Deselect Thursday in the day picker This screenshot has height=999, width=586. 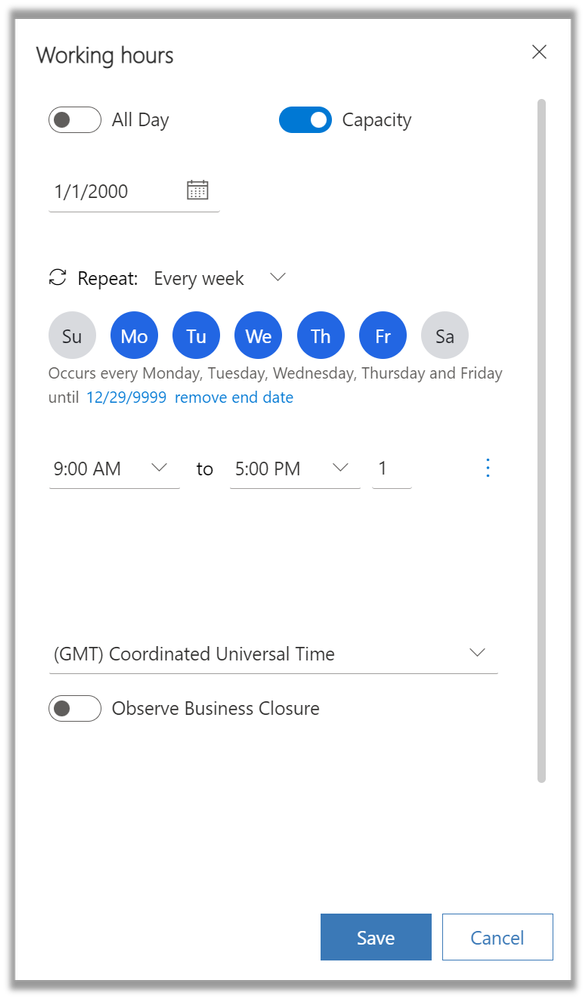click(x=321, y=336)
